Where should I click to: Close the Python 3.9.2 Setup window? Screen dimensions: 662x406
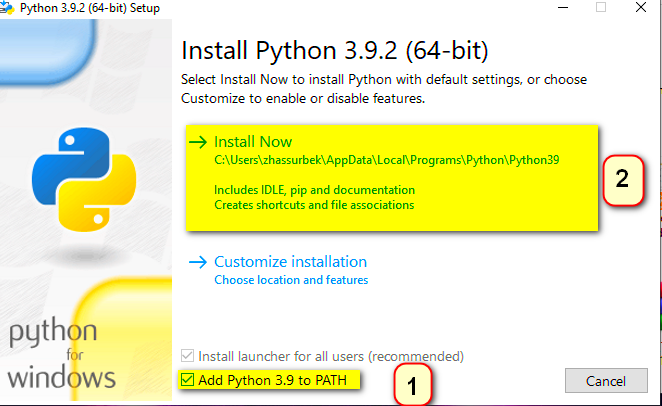click(641, 7)
